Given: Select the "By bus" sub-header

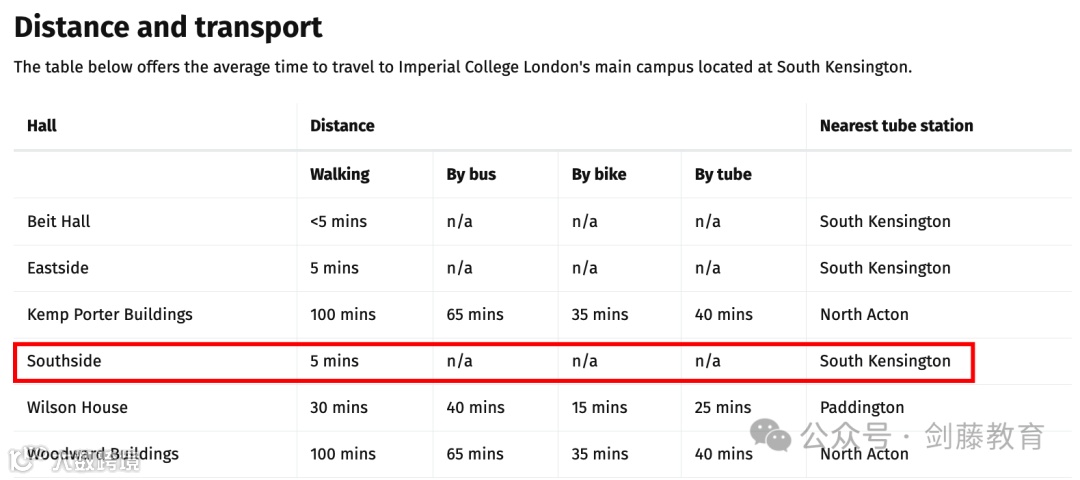Looking at the screenshot, I should pos(471,174).
